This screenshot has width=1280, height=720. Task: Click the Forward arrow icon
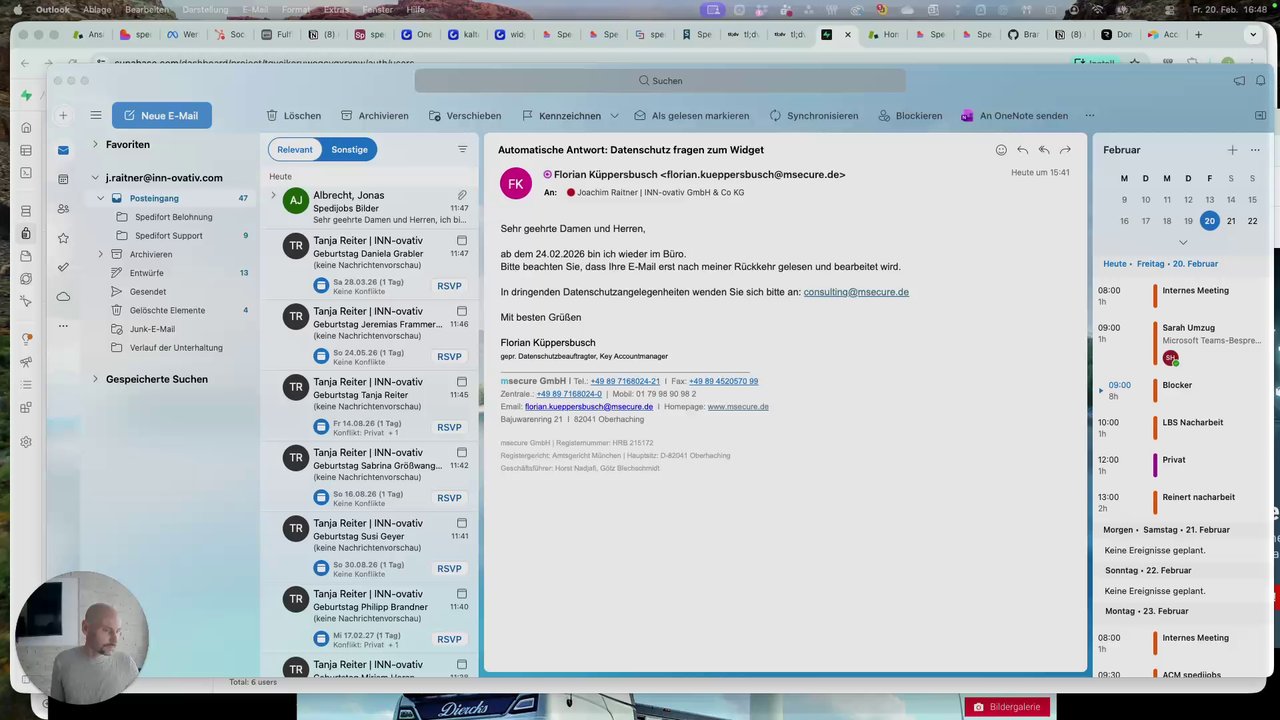[x=1065, y=150]
